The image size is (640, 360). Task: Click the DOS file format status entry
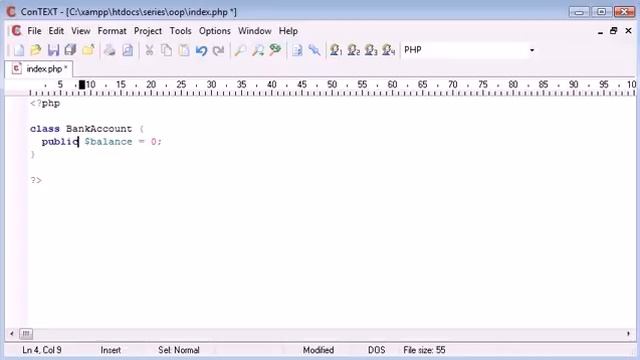click(376, 350)
